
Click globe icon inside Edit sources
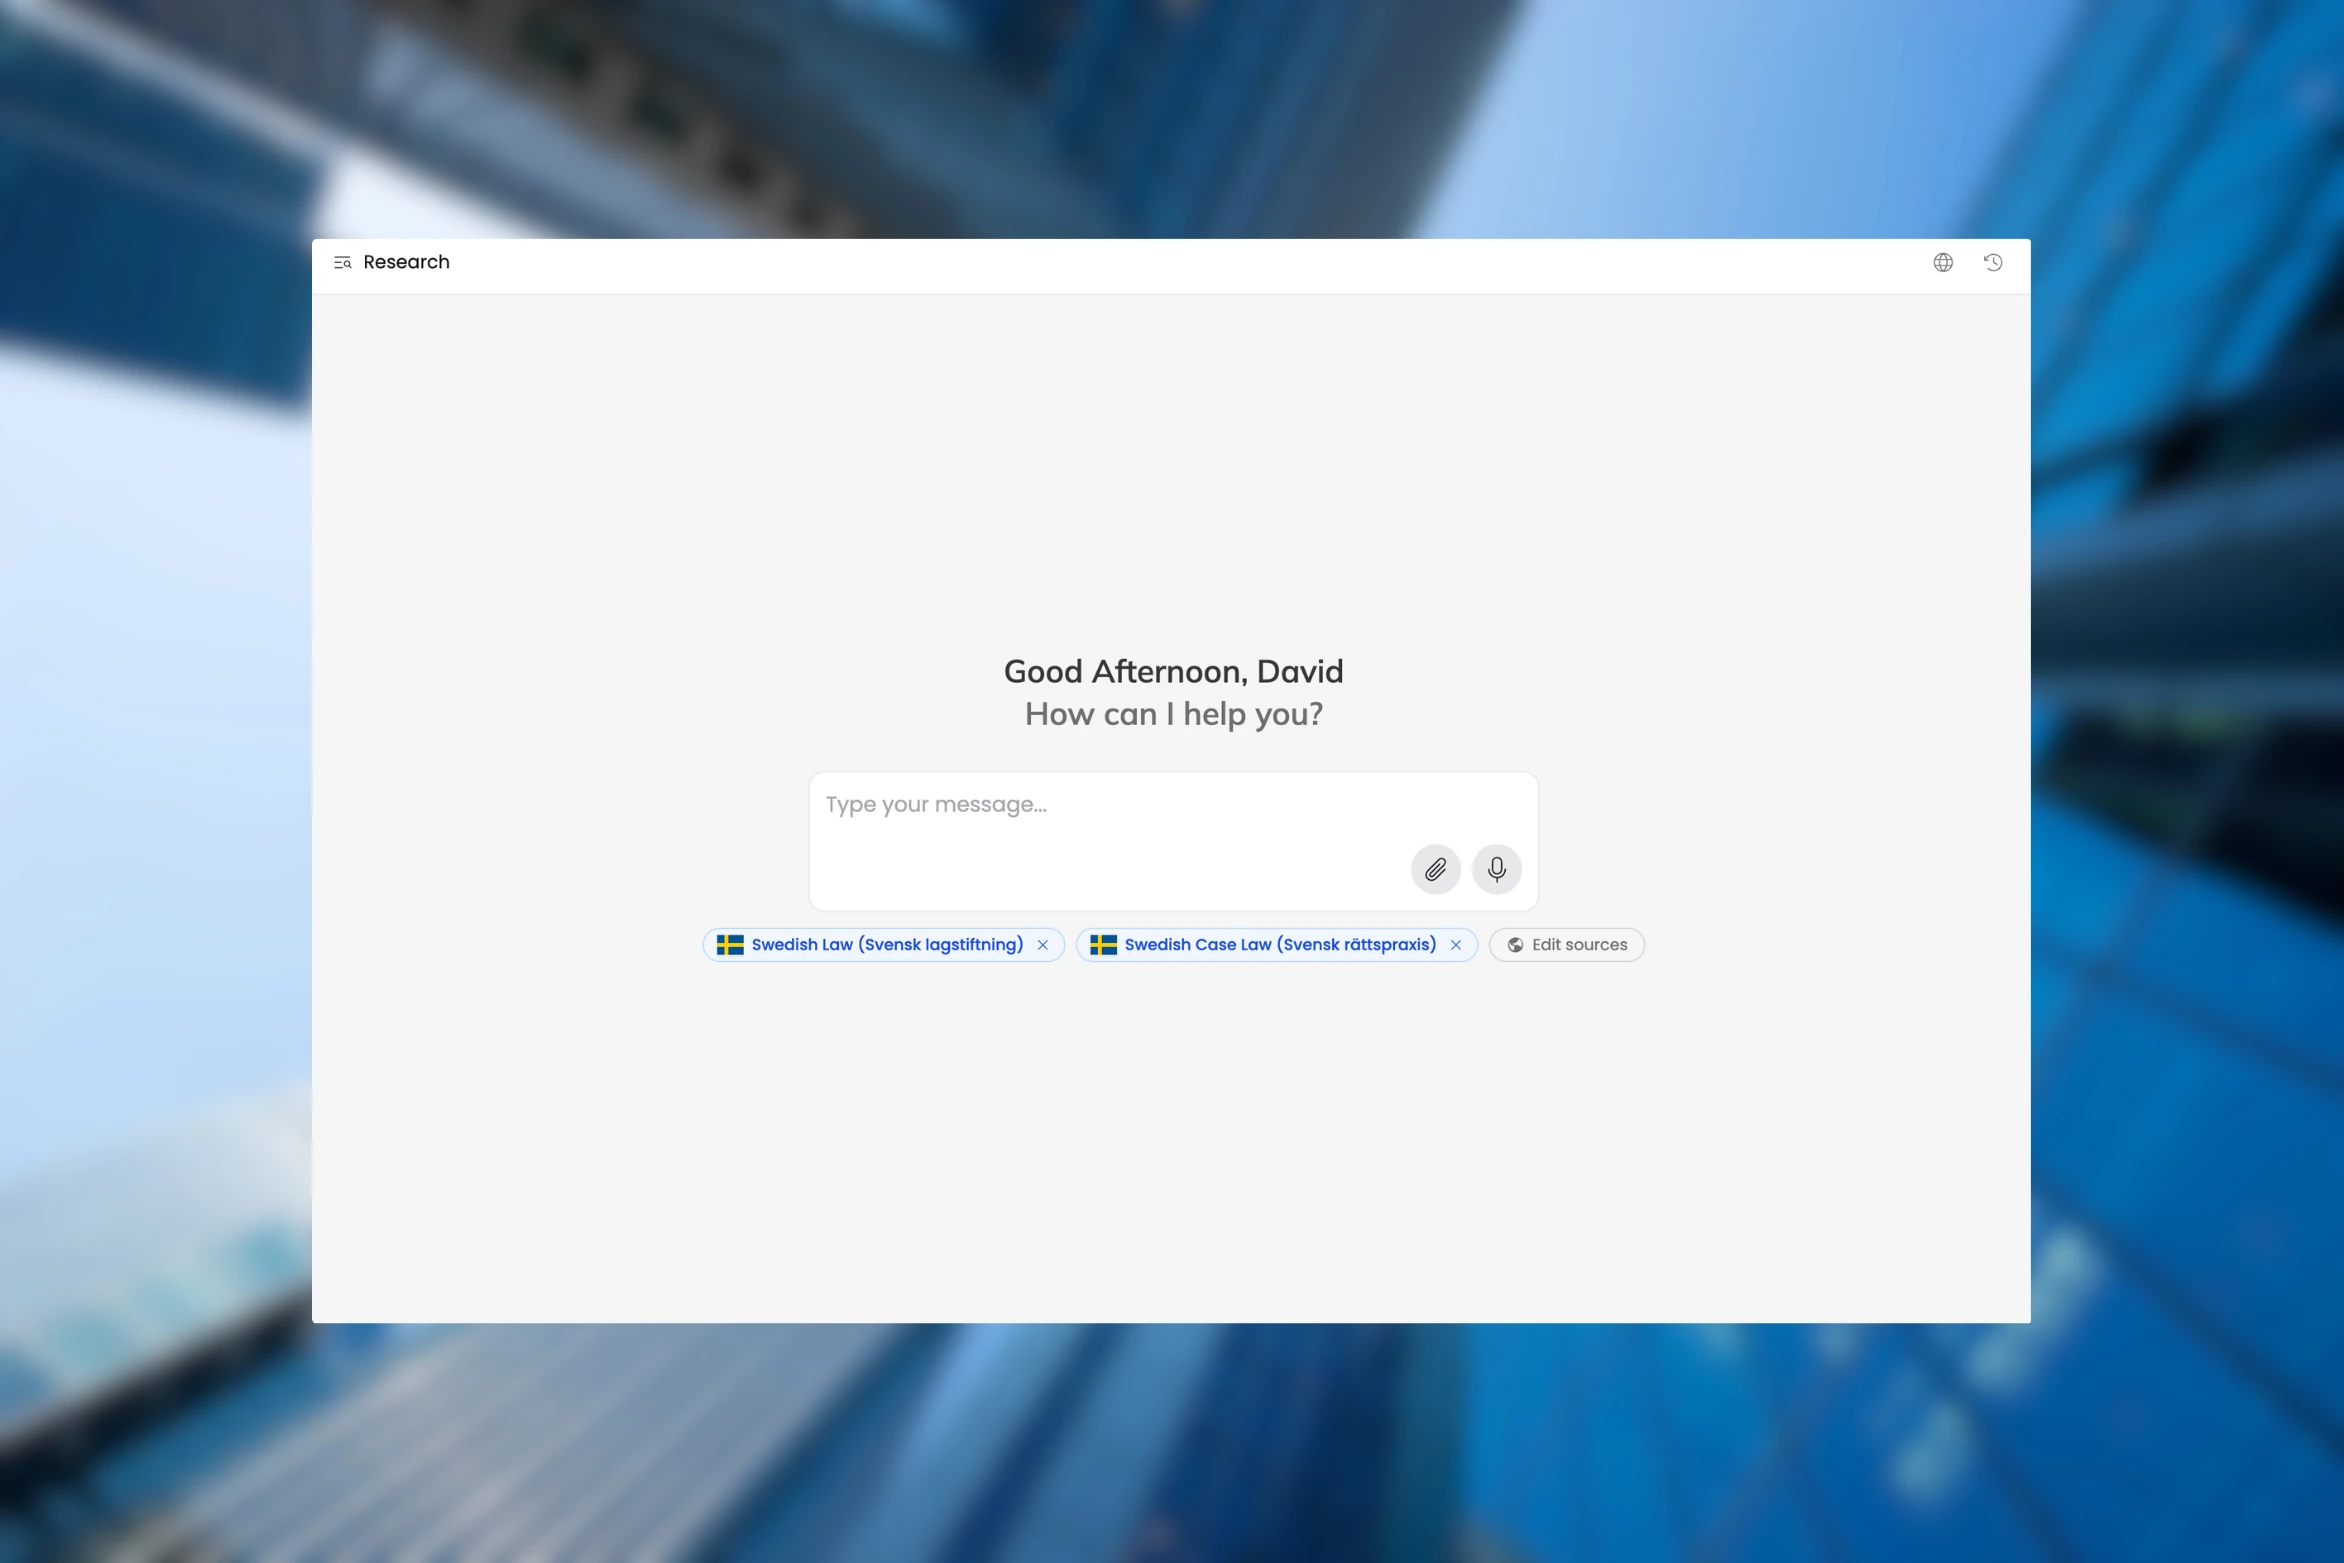pos(1515,945)
